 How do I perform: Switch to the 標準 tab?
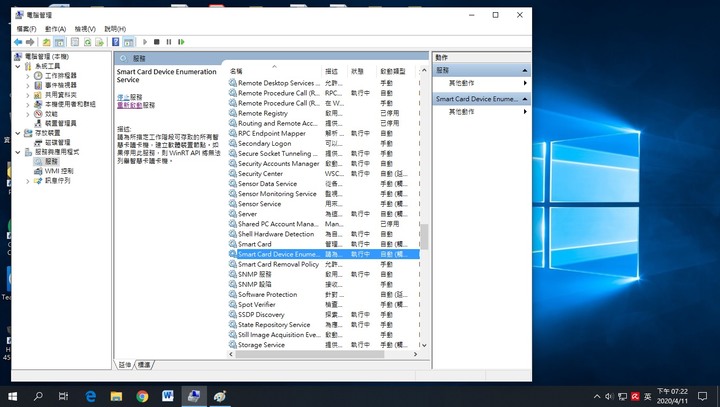click(144, 365)
